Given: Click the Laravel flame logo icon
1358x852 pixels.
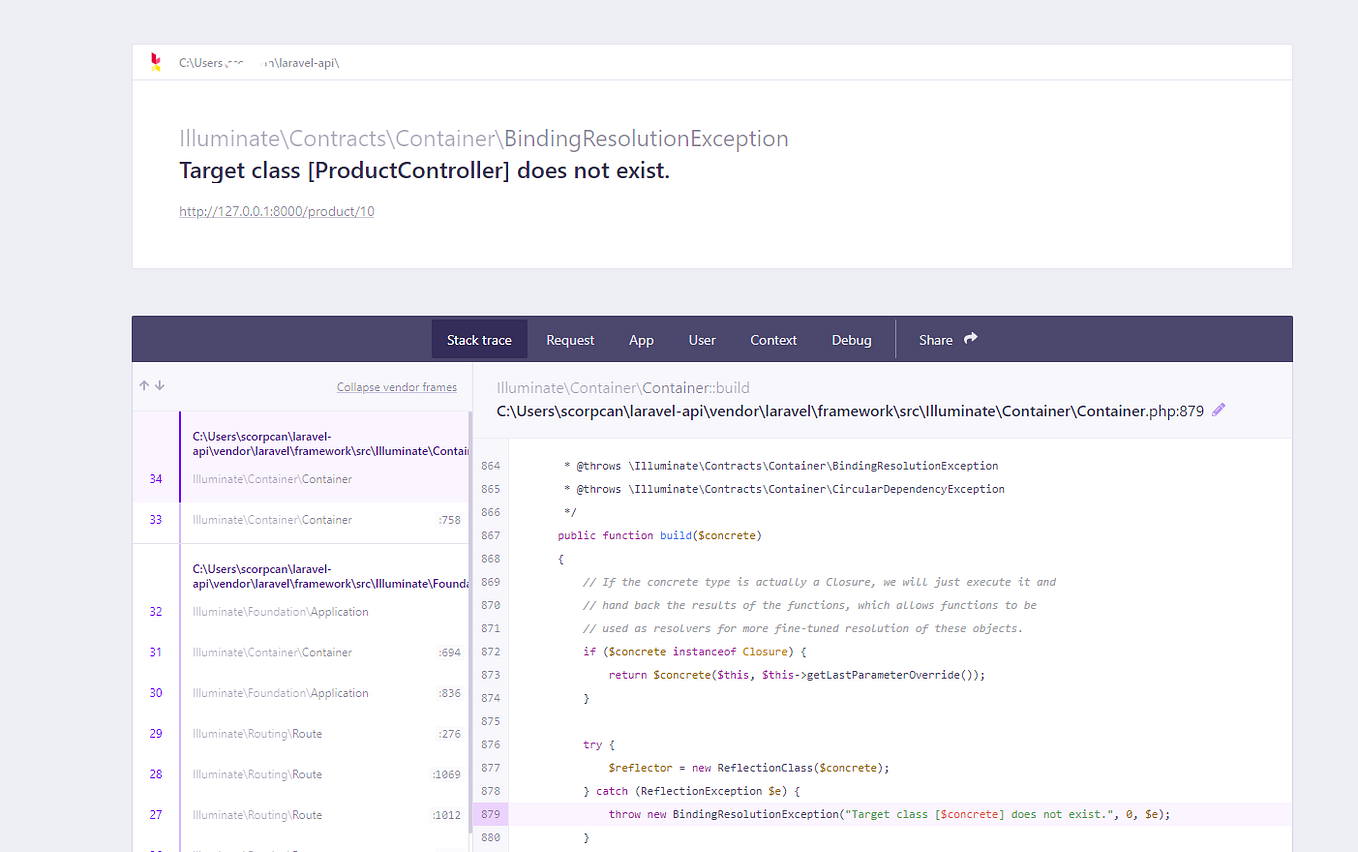Looking at the screenshot, I should click(155, 62).
